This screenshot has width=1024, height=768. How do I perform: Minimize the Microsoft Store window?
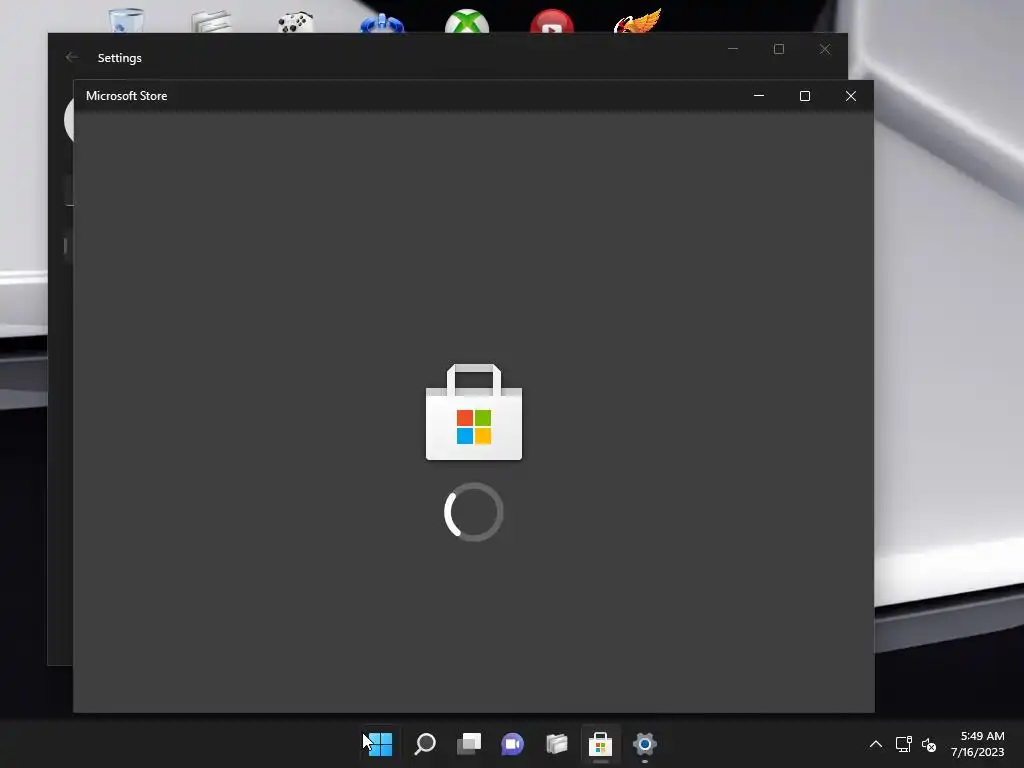coord(759,96)
